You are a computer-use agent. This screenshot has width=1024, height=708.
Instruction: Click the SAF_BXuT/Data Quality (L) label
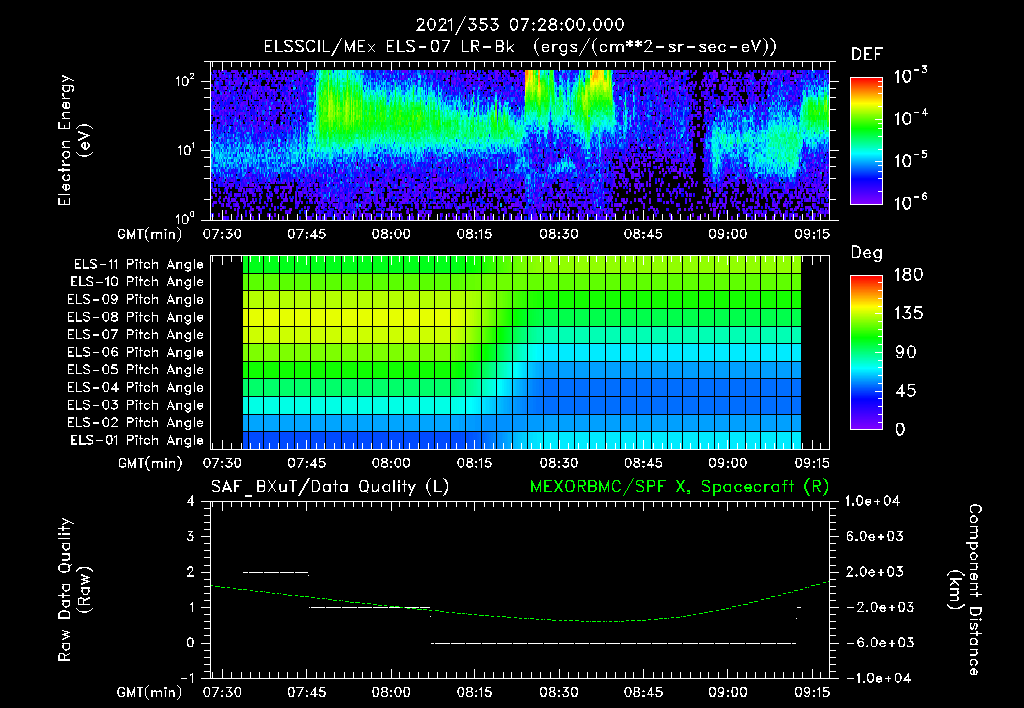click(x=330, y=487)
